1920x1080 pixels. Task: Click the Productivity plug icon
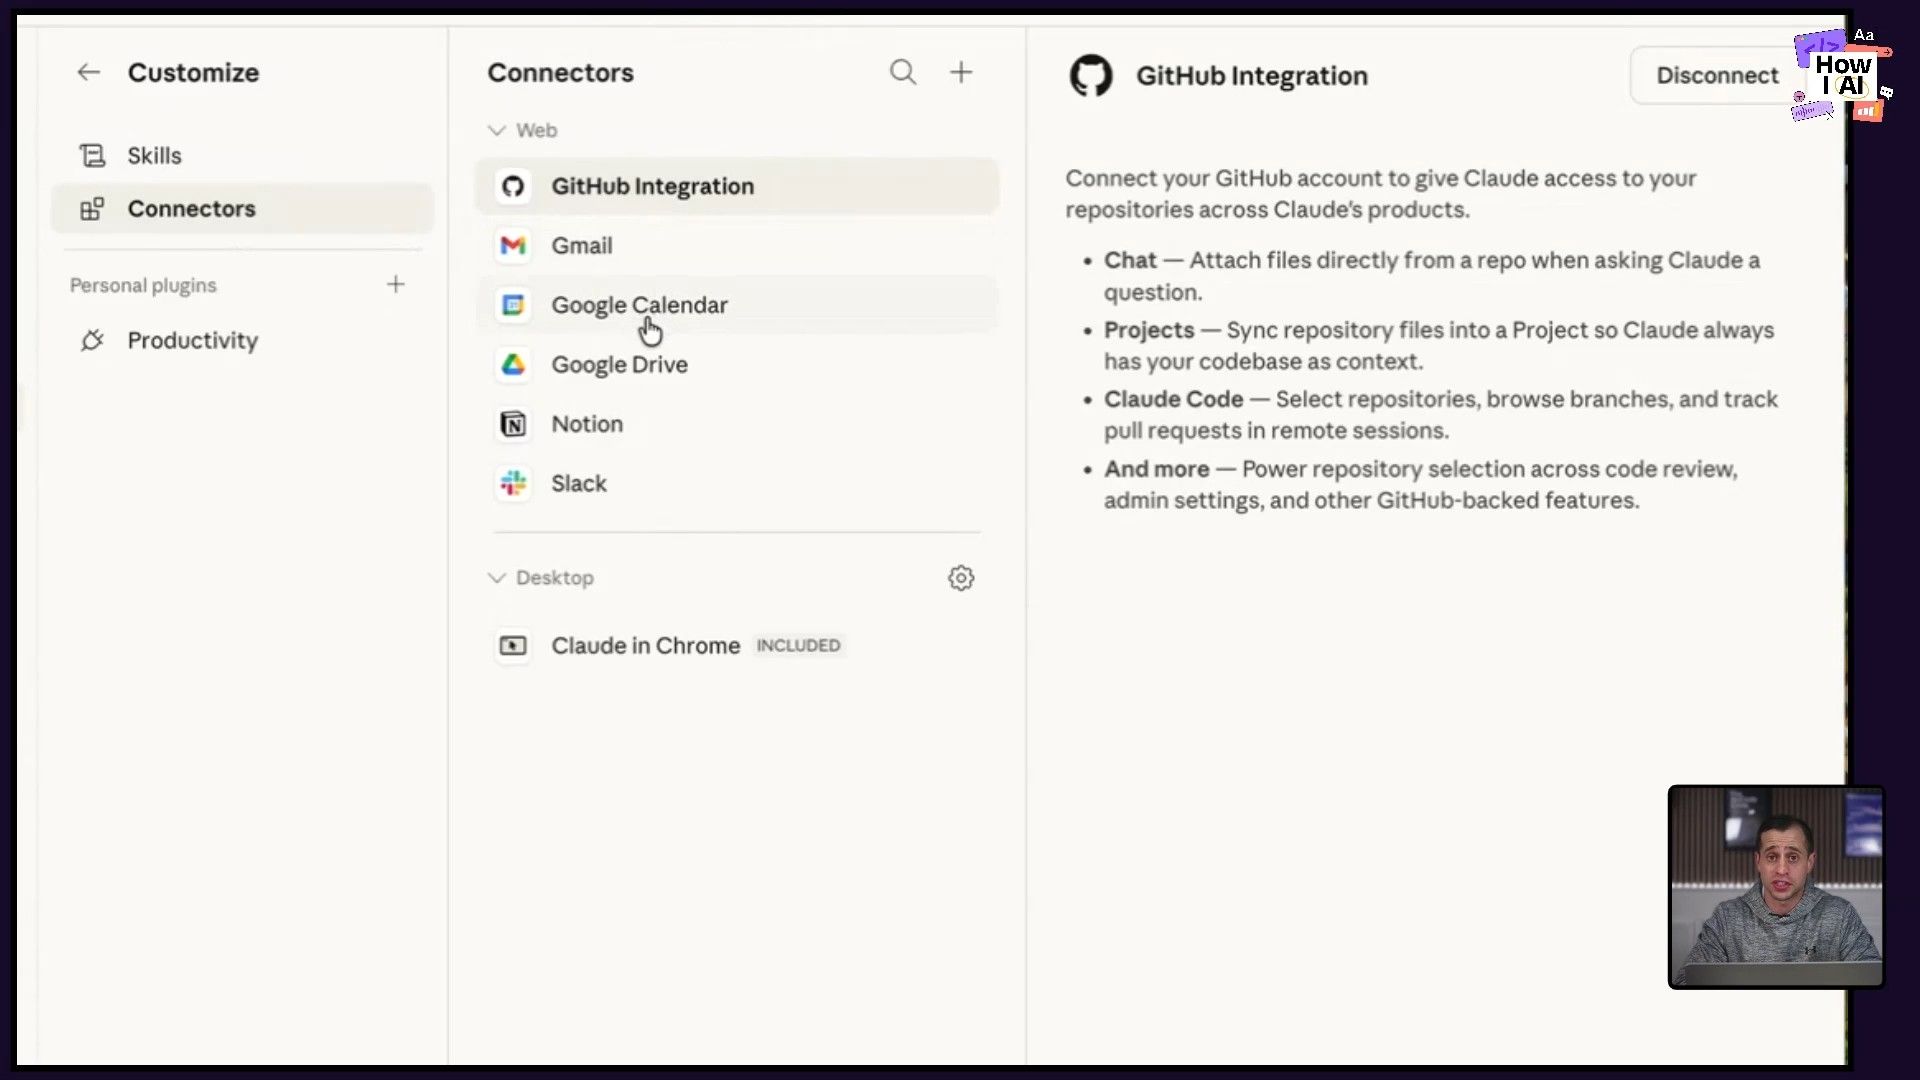[92, 341]
